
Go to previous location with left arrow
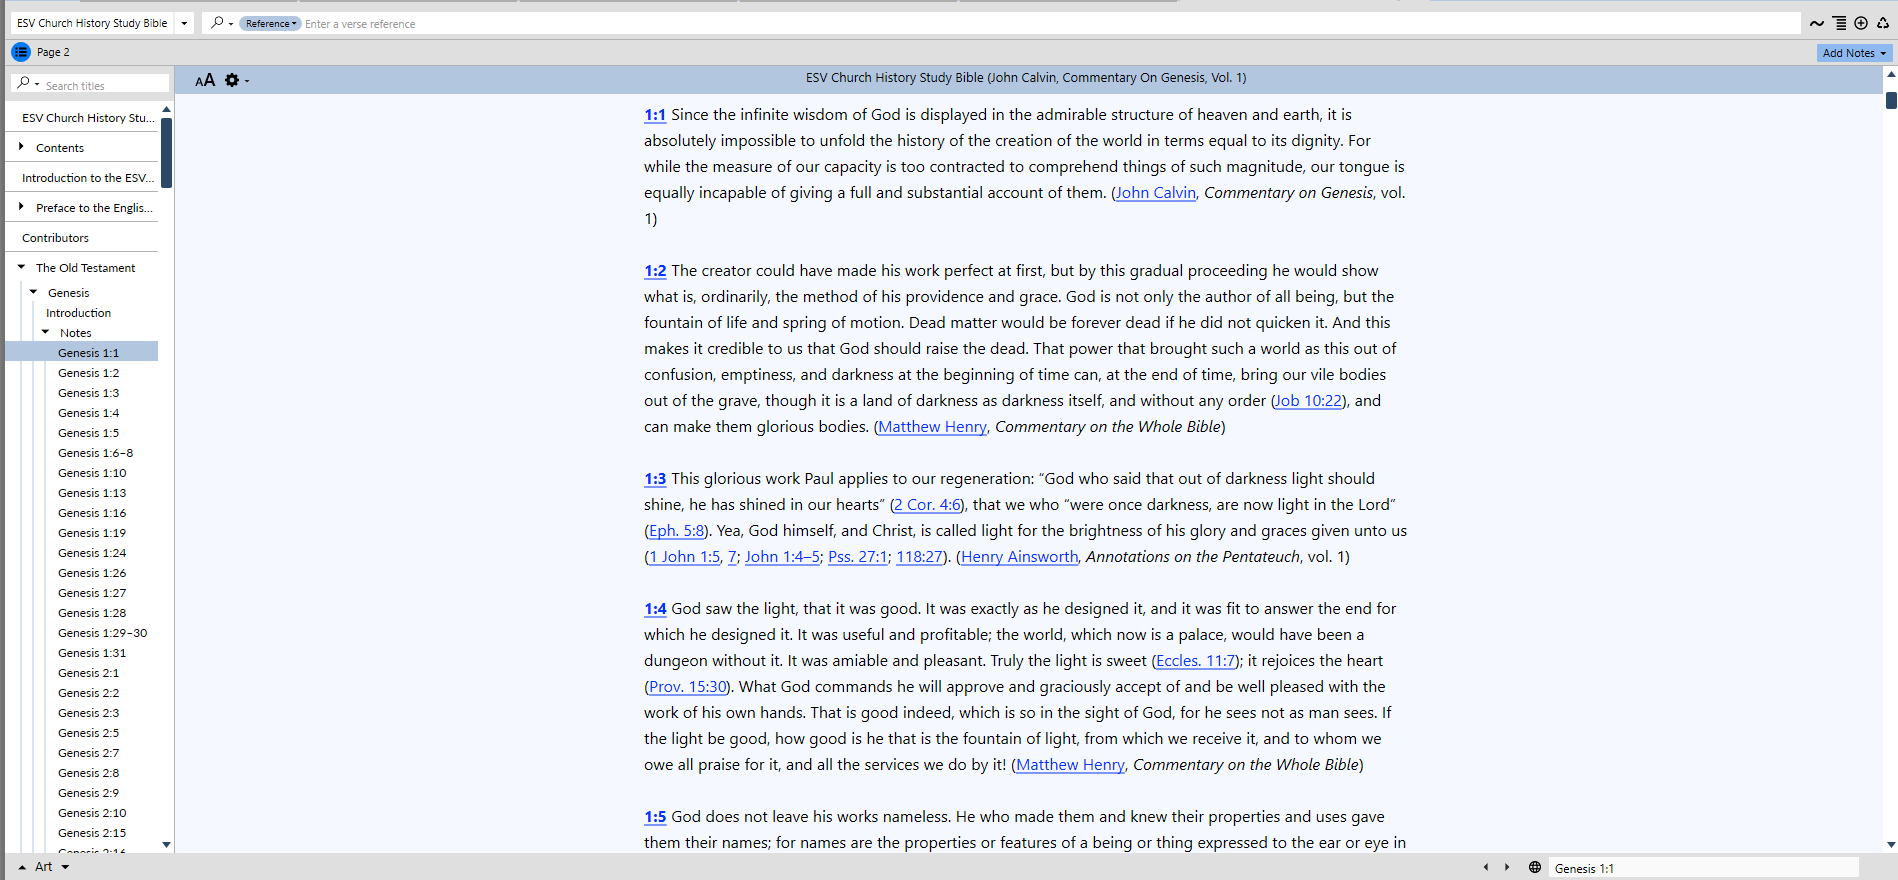1486,867
